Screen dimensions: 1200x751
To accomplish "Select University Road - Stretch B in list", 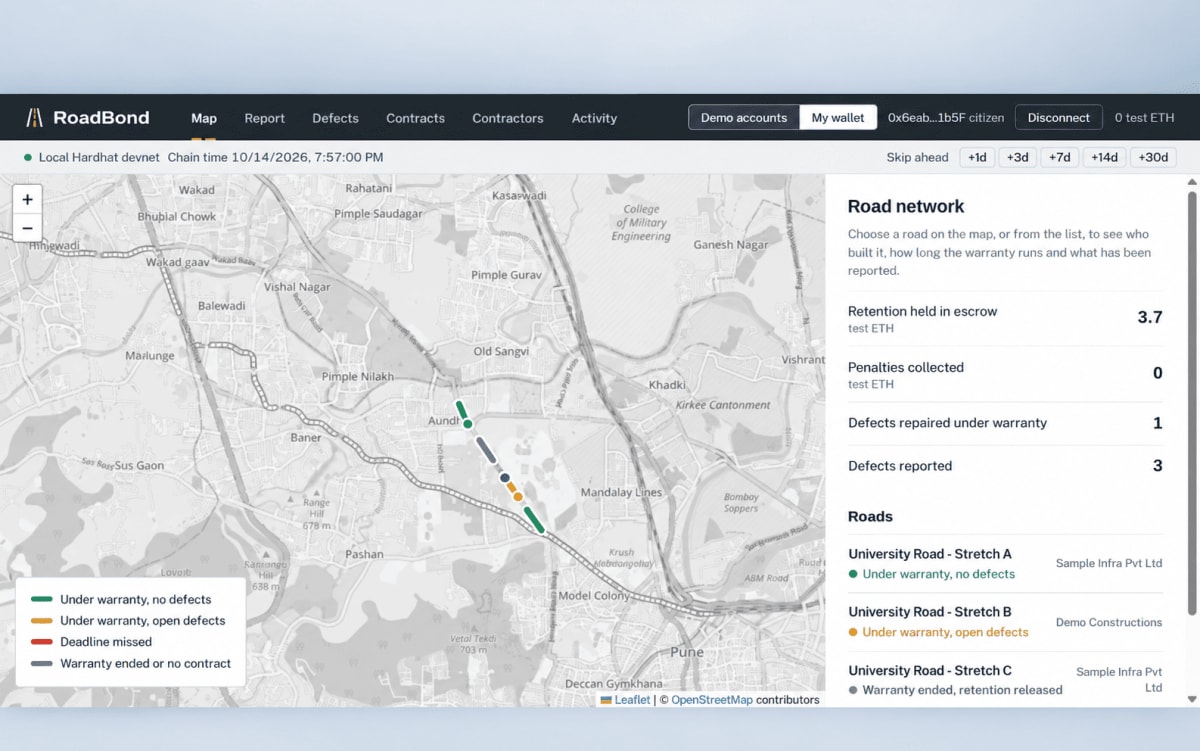I will click(x=1005, y=622).
